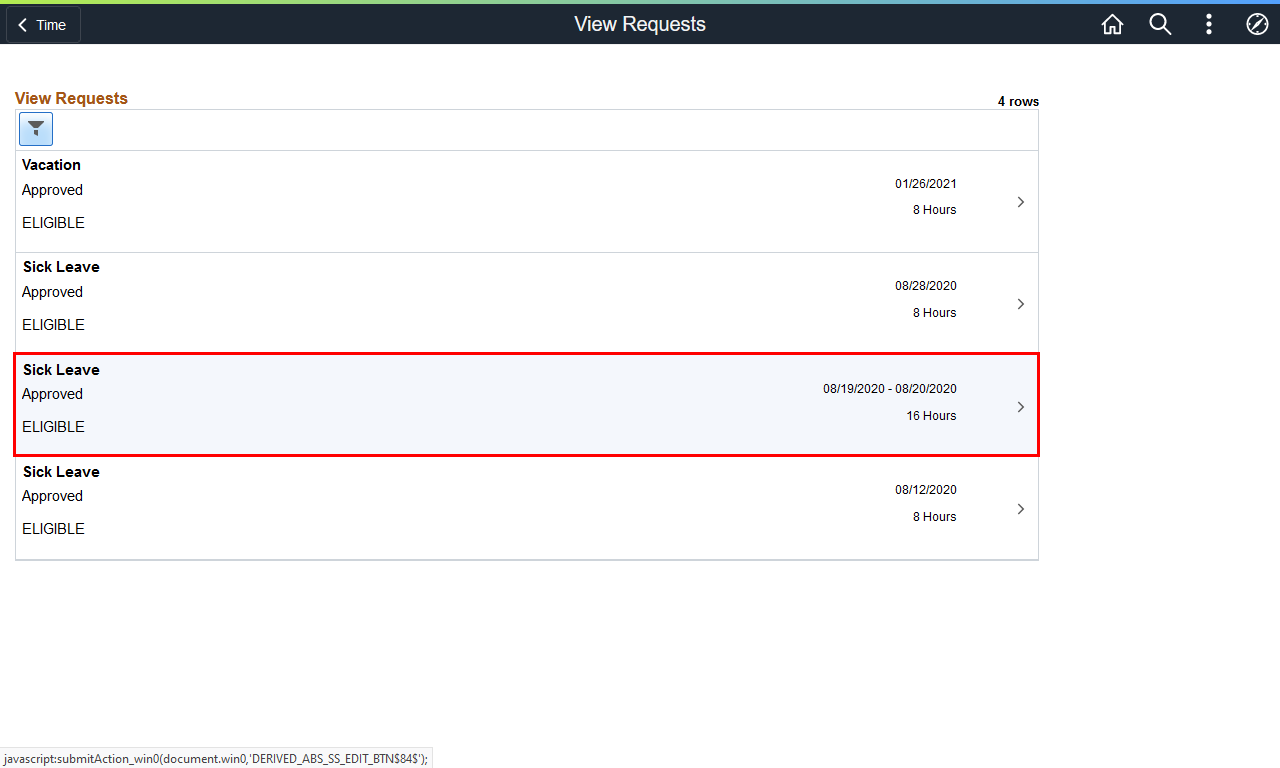Select Sick Leave title dated 08/12/2020
The image size is (1280, 768).
[61, 472]
